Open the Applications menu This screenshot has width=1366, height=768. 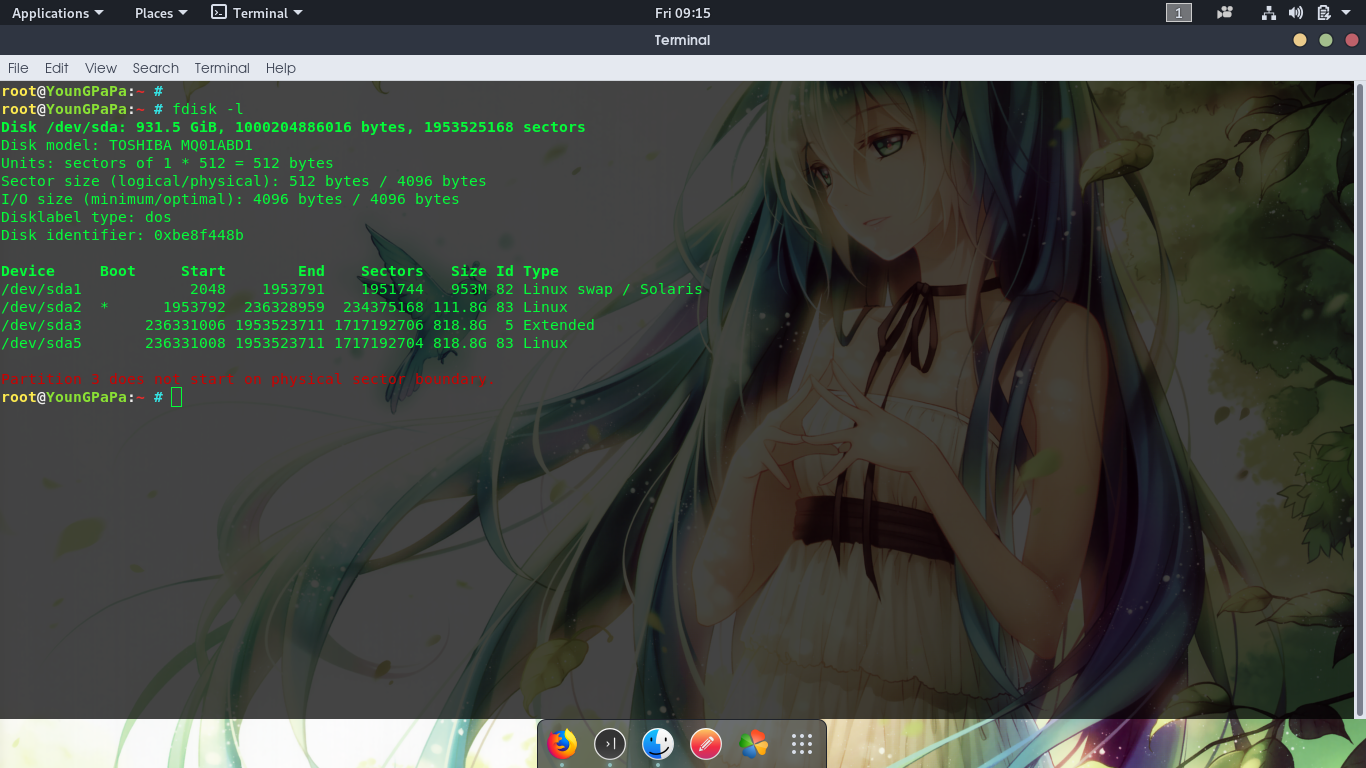point(57,13)
